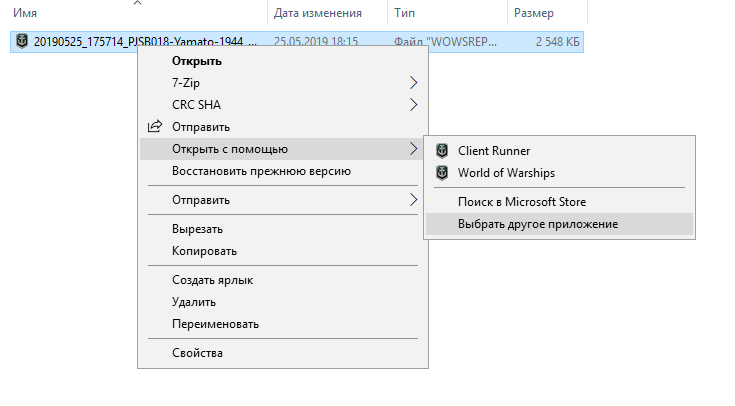The height and width of the screenshot is (406, 735).
Task: Expand the lower Отправить submenu arrow
Action: click(x=413, y=200)
